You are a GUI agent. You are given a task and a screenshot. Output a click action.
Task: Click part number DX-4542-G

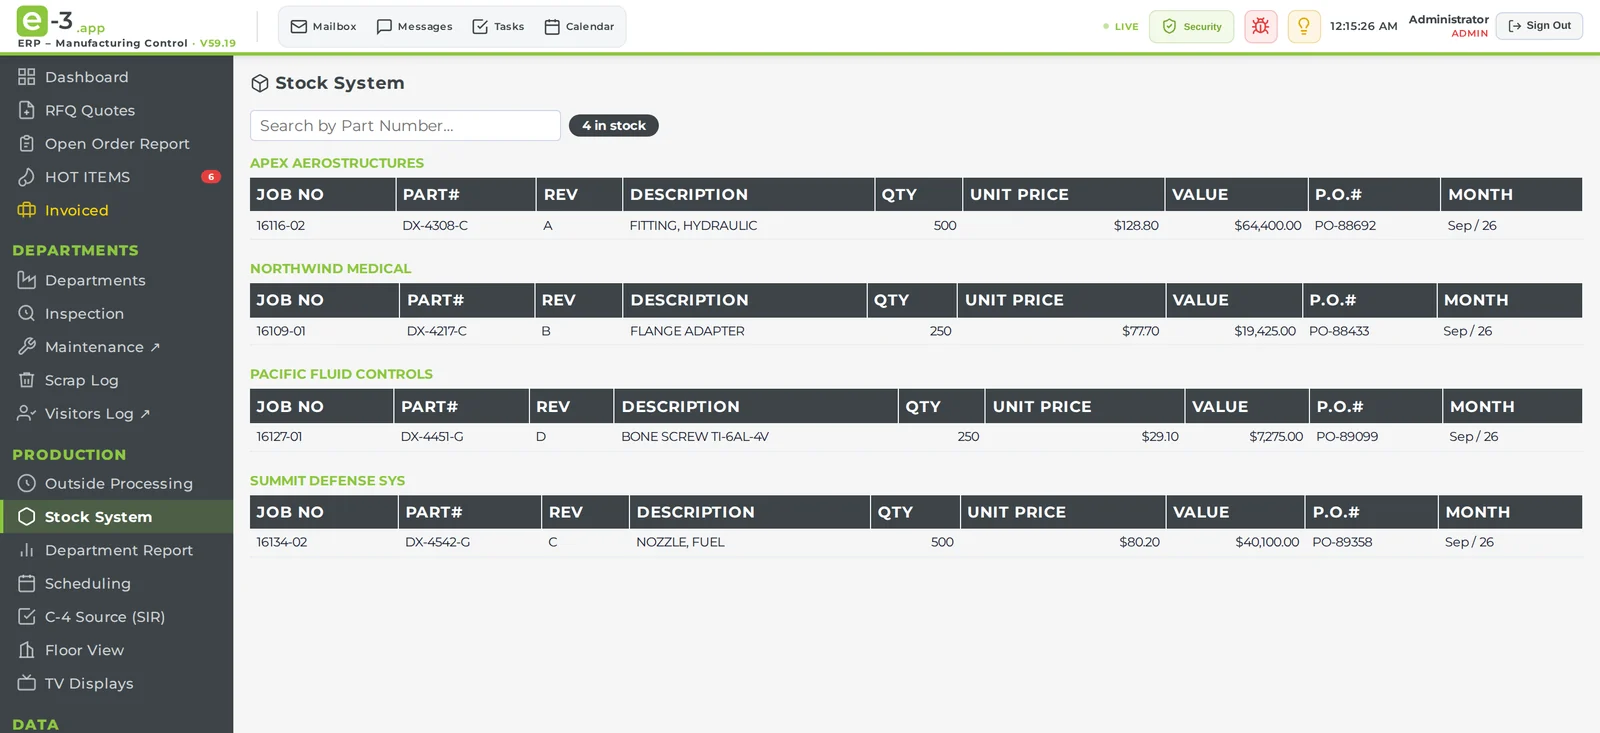tap(437, 542)
